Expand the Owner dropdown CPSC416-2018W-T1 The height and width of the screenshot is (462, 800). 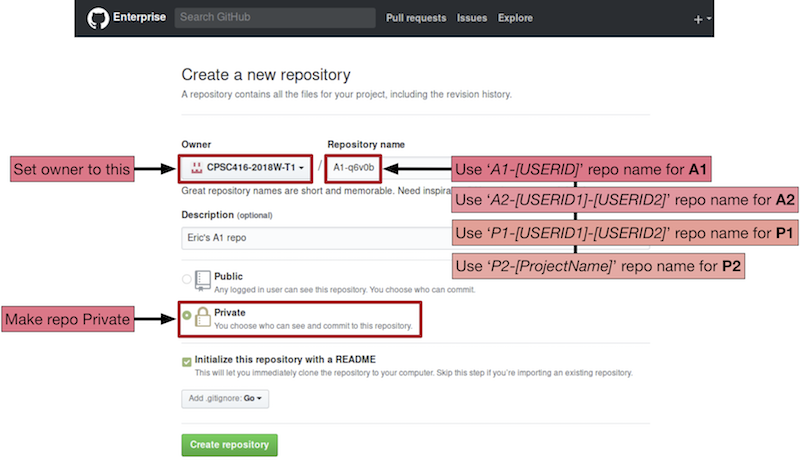coord(246,168)
